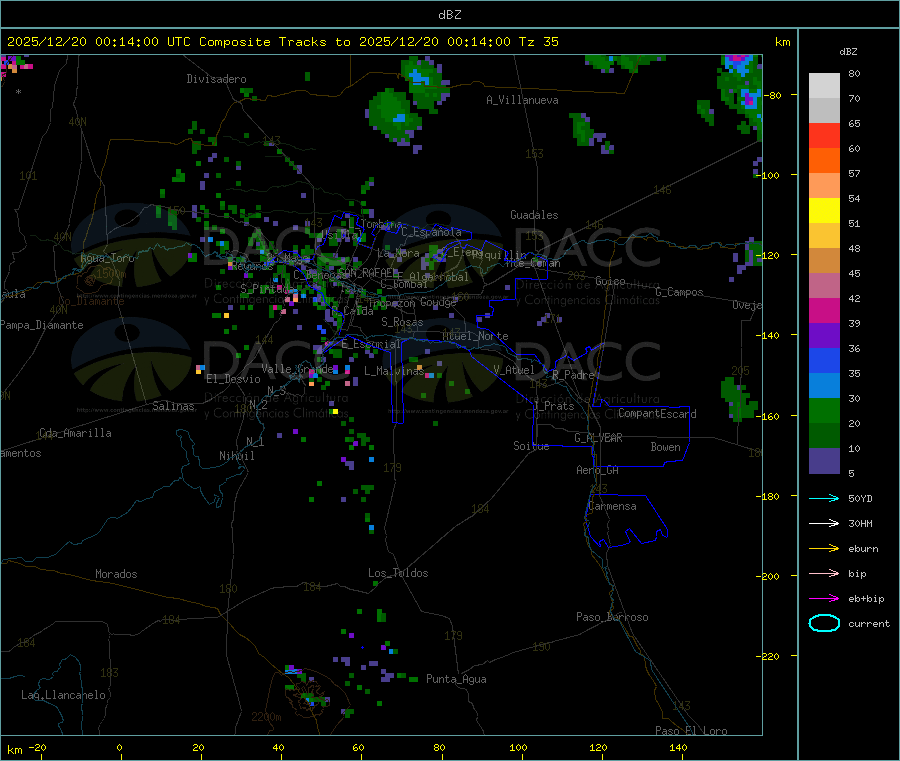Select the red color band below 65

824,135
